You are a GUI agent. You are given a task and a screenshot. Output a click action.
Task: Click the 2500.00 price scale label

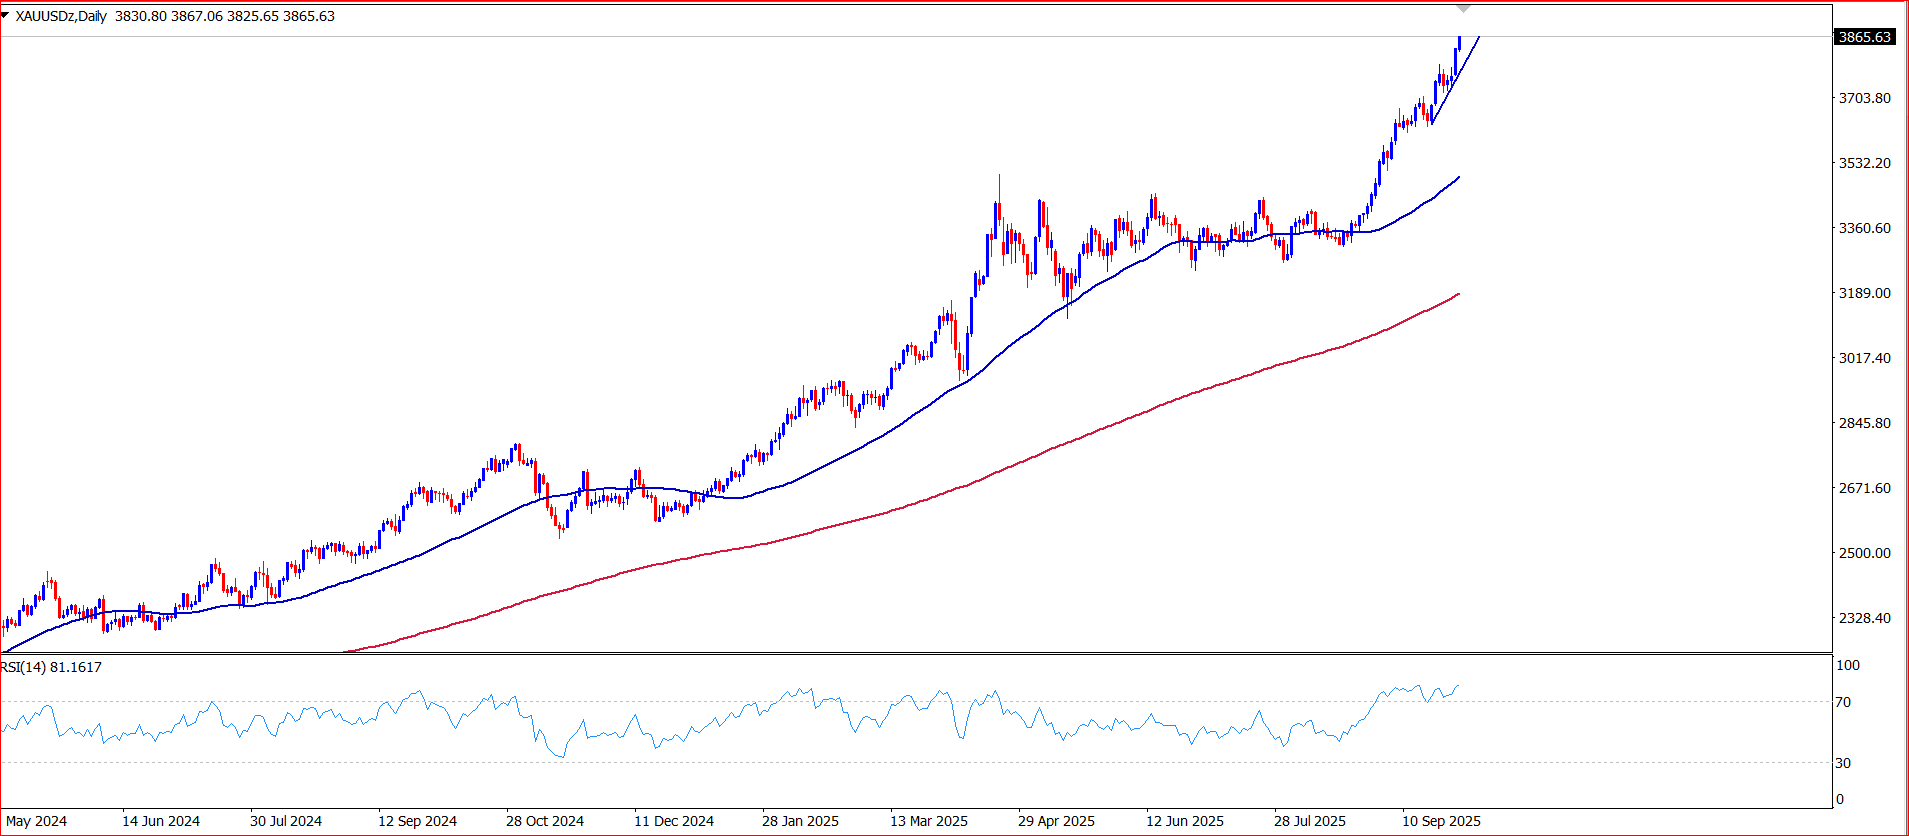[1865, 553]
